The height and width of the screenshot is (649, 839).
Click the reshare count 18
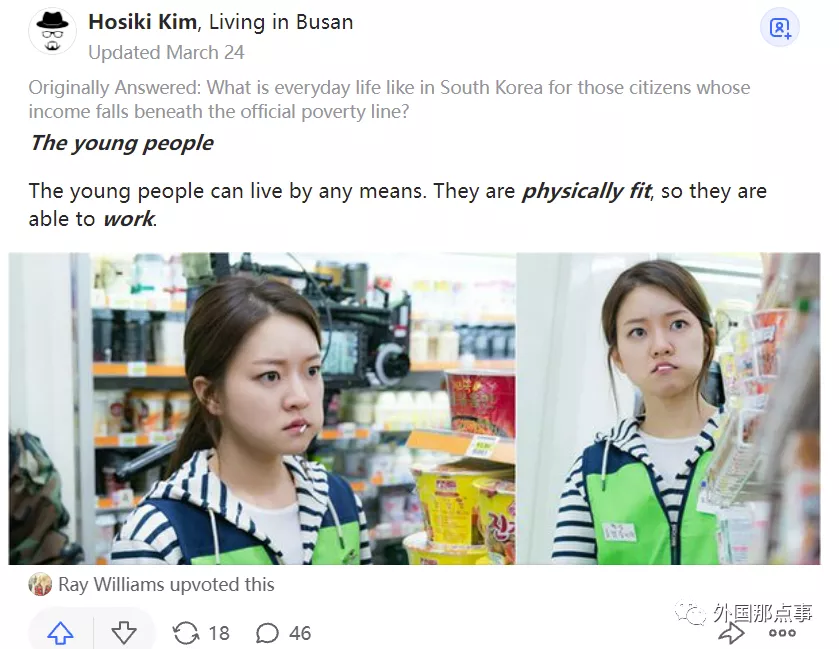(219, 633)
